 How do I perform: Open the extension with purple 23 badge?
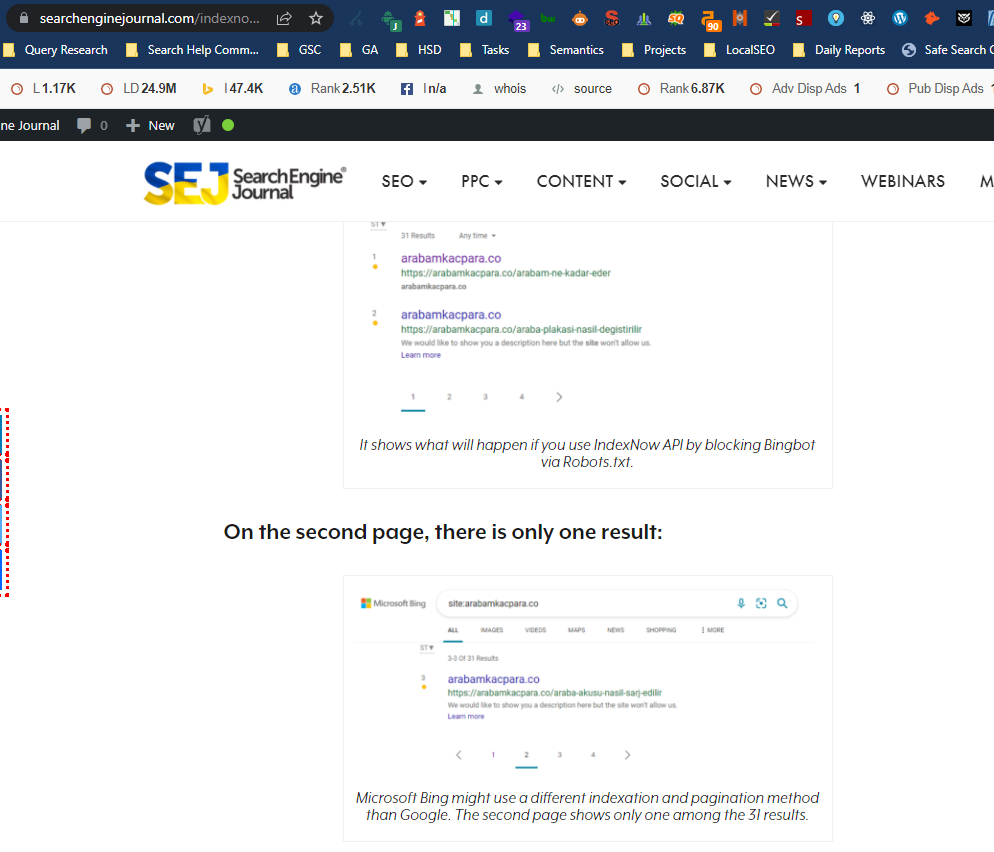518,20
